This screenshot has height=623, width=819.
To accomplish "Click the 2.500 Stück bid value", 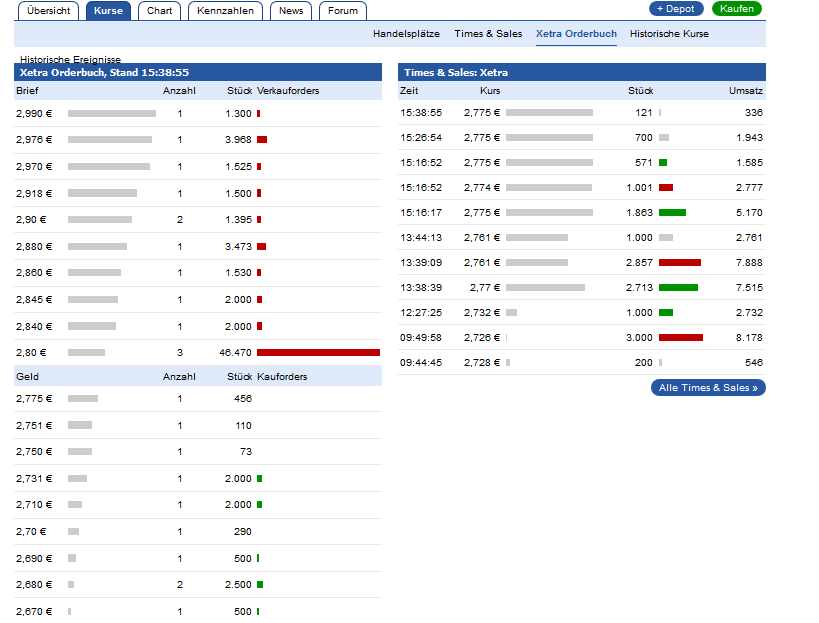I will 238,584.
